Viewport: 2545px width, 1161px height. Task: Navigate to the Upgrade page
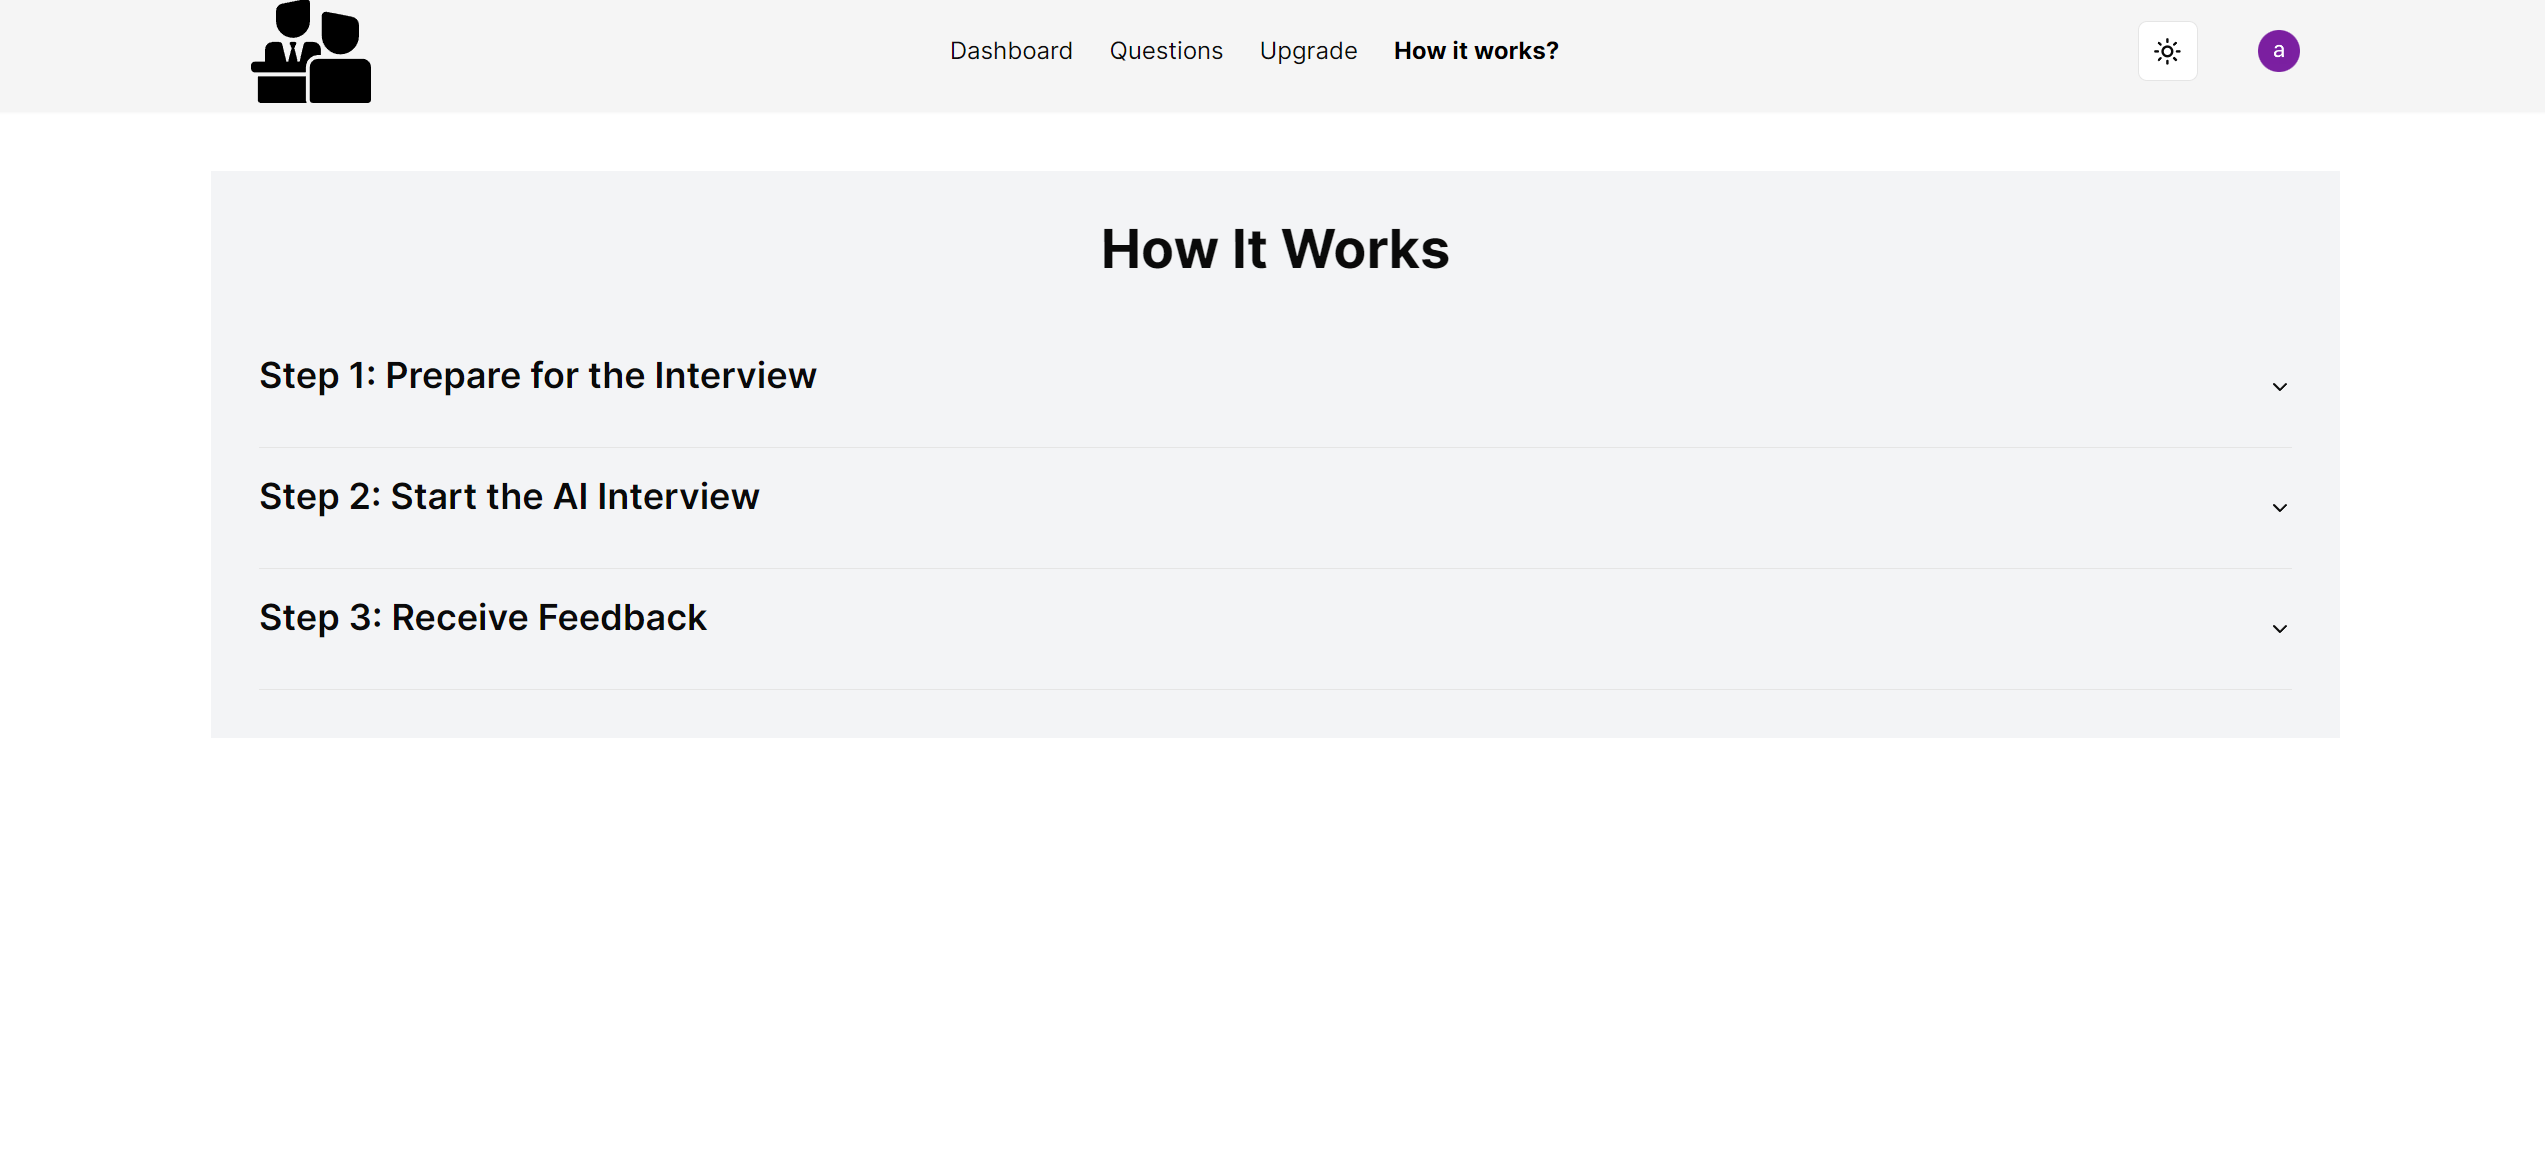(1308, 51)
